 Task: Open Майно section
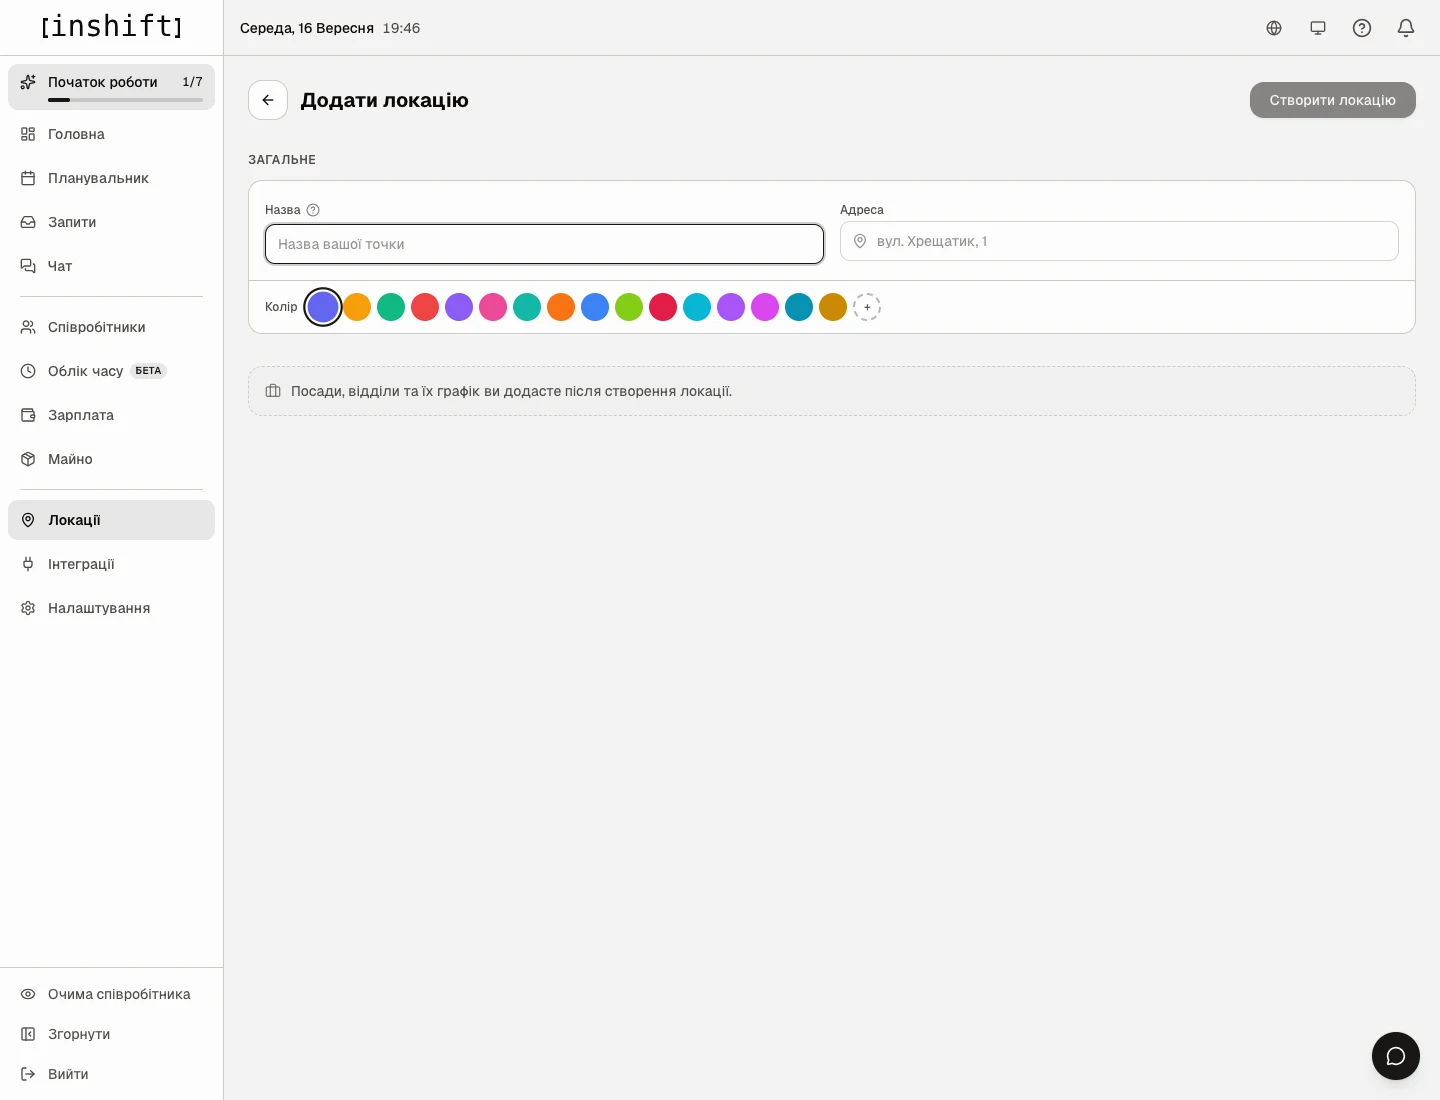coord(111,459)
